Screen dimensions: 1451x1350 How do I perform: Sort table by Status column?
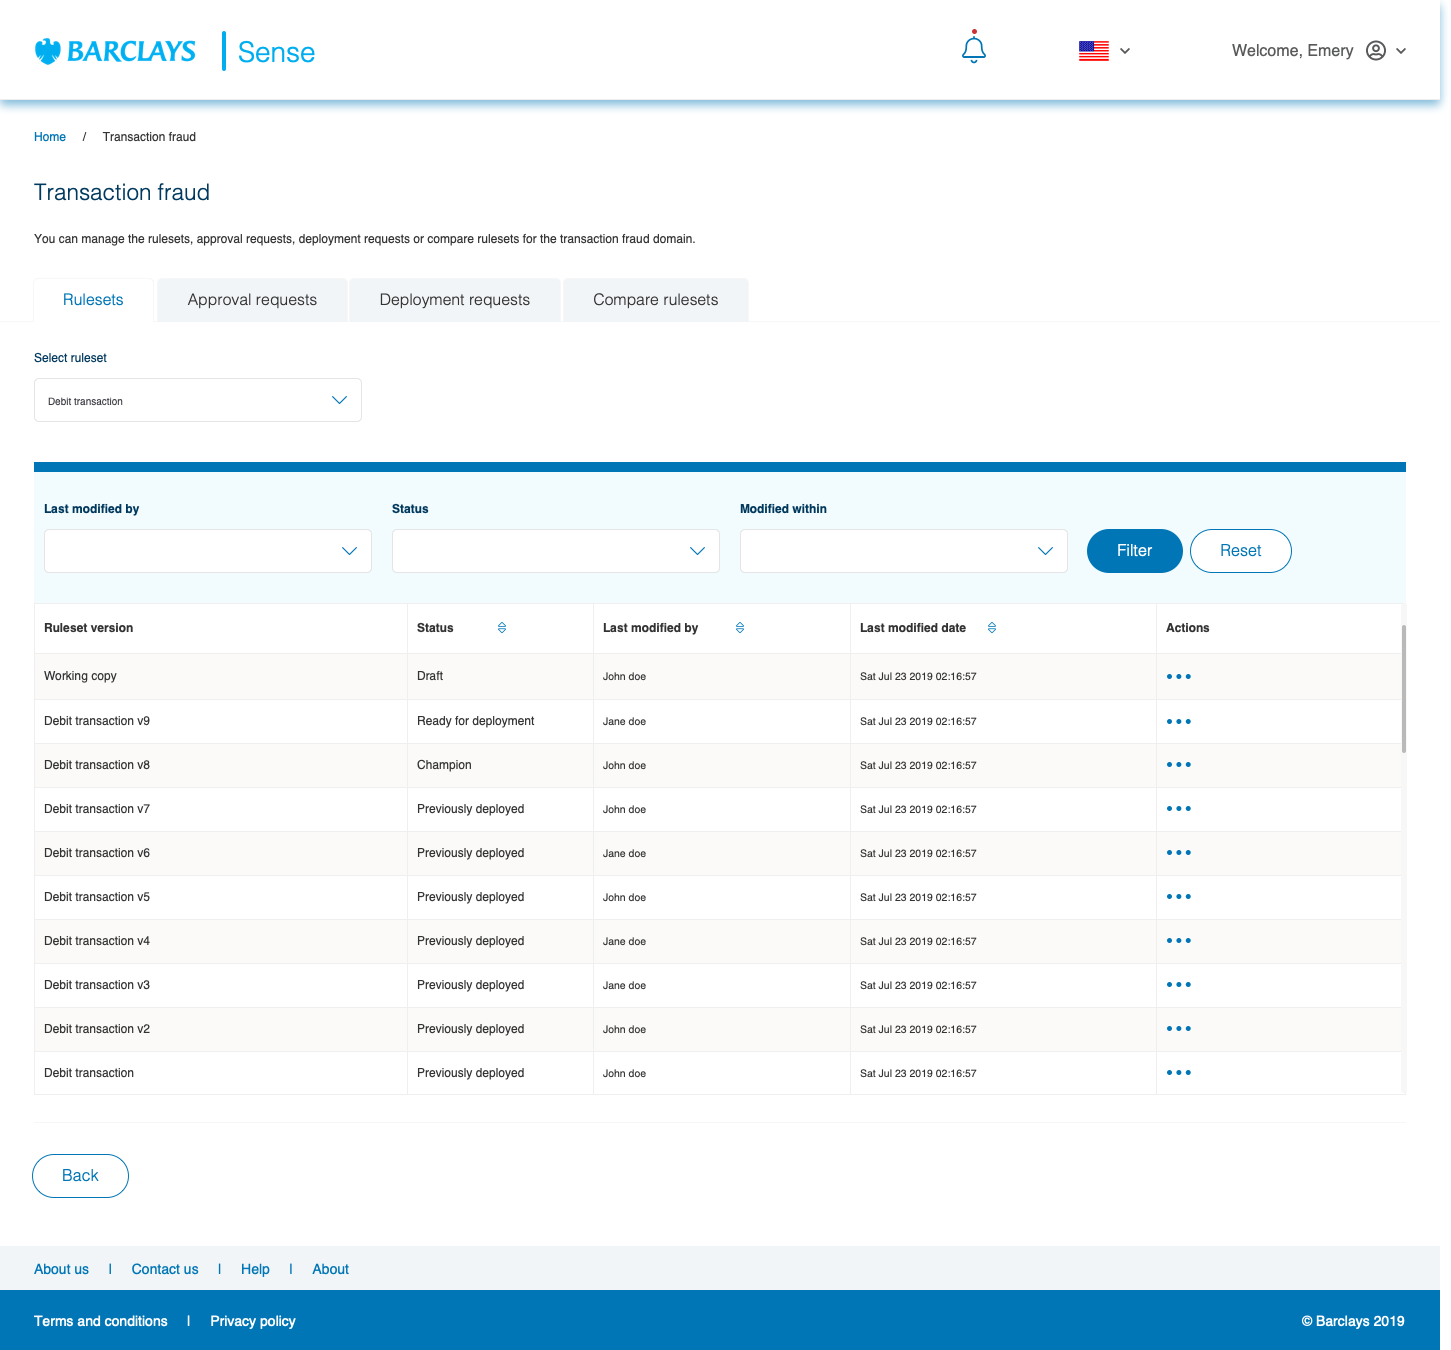(x=502, y=628)
